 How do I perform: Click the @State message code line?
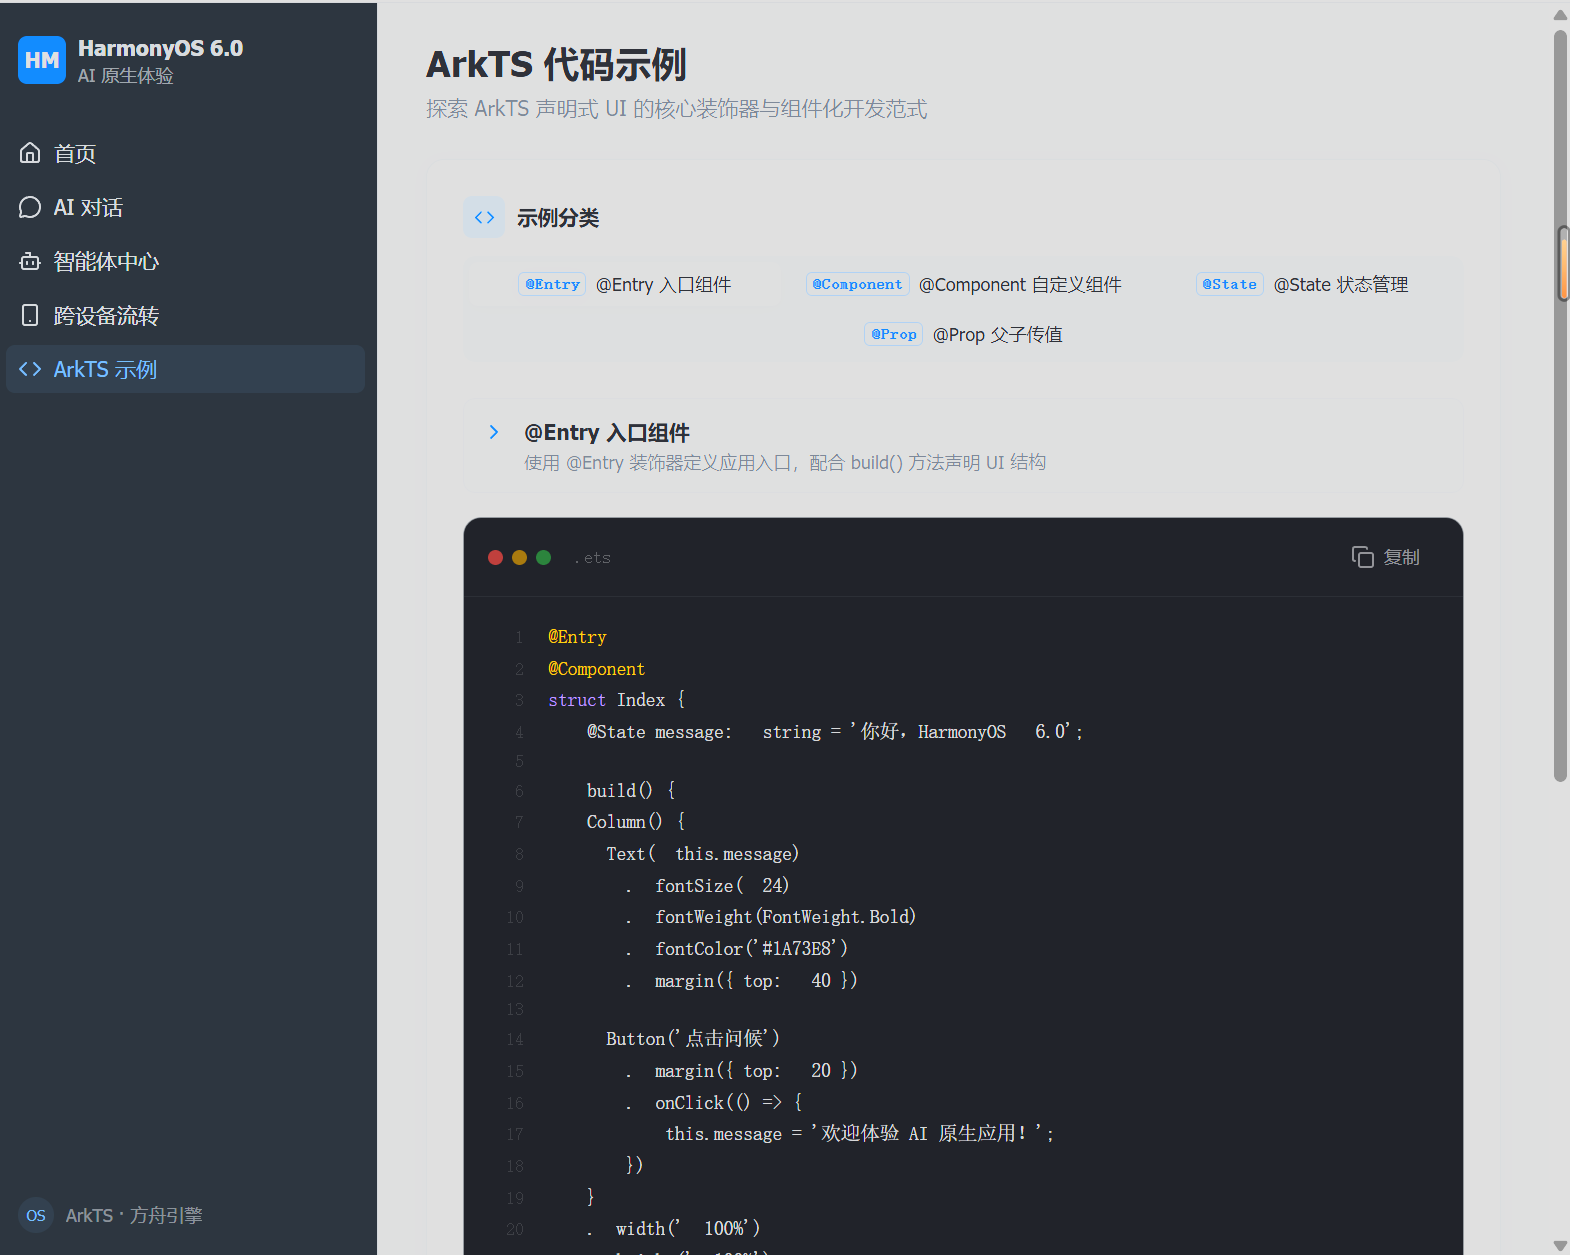(834, 732)
